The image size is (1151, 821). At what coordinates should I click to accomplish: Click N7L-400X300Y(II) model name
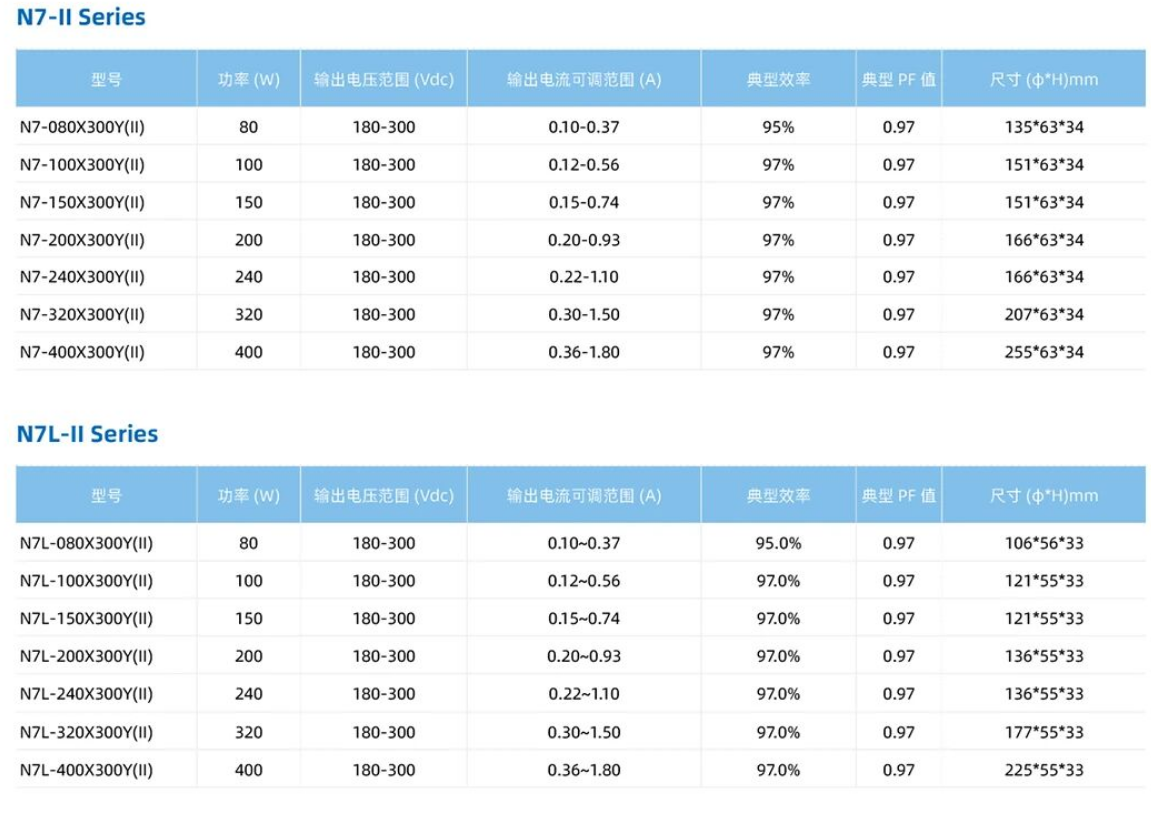(x=87, y=770)
